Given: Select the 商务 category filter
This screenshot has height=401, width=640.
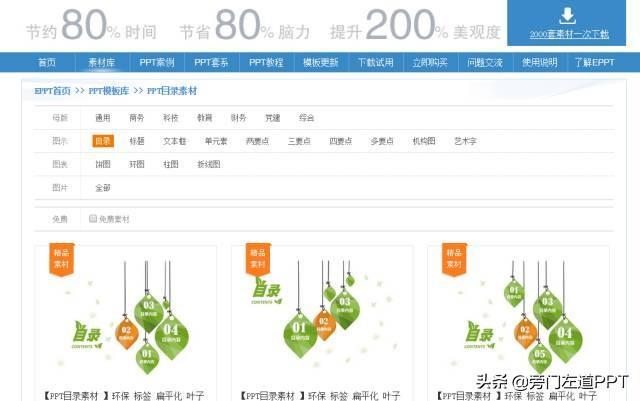Looking at the screenshot, I should 137,118.
